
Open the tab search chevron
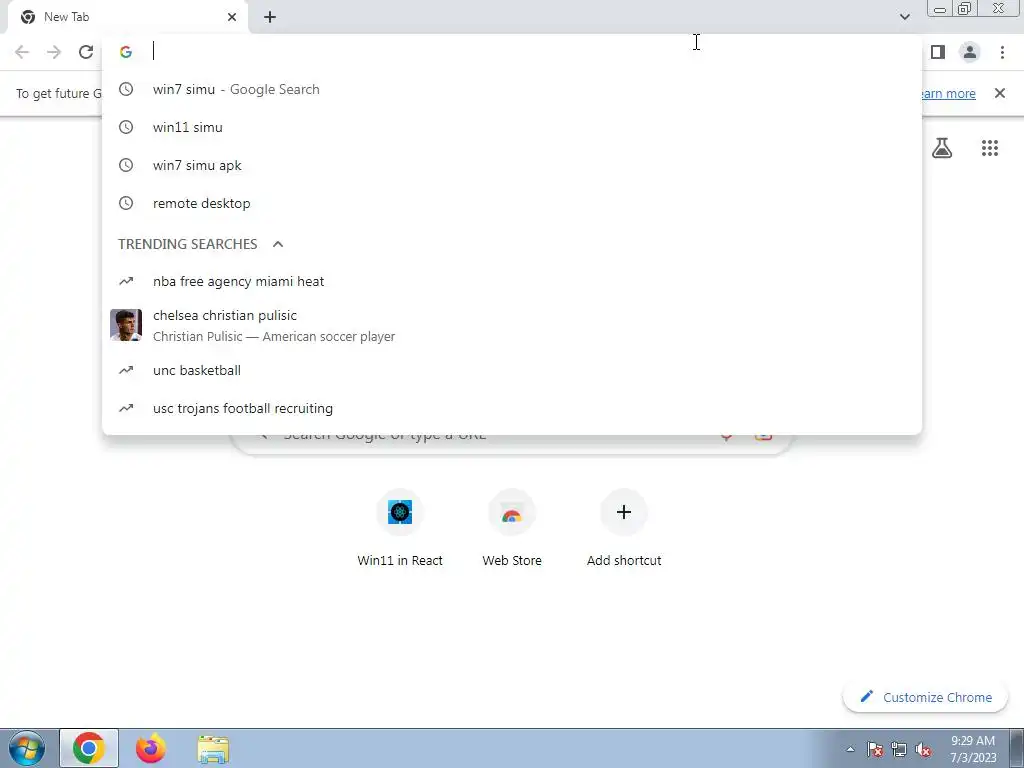pos(904,17)
